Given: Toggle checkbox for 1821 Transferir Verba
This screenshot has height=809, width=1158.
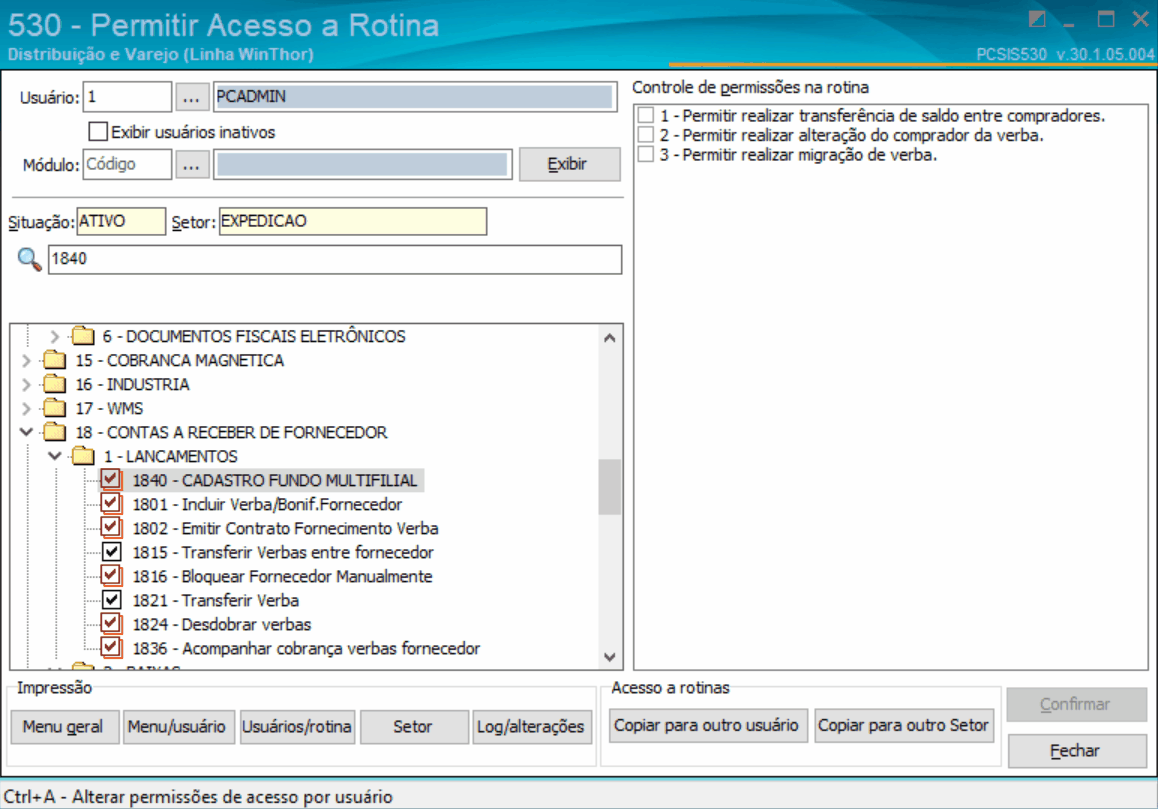Looking at the screenshot, I should 111,600.
